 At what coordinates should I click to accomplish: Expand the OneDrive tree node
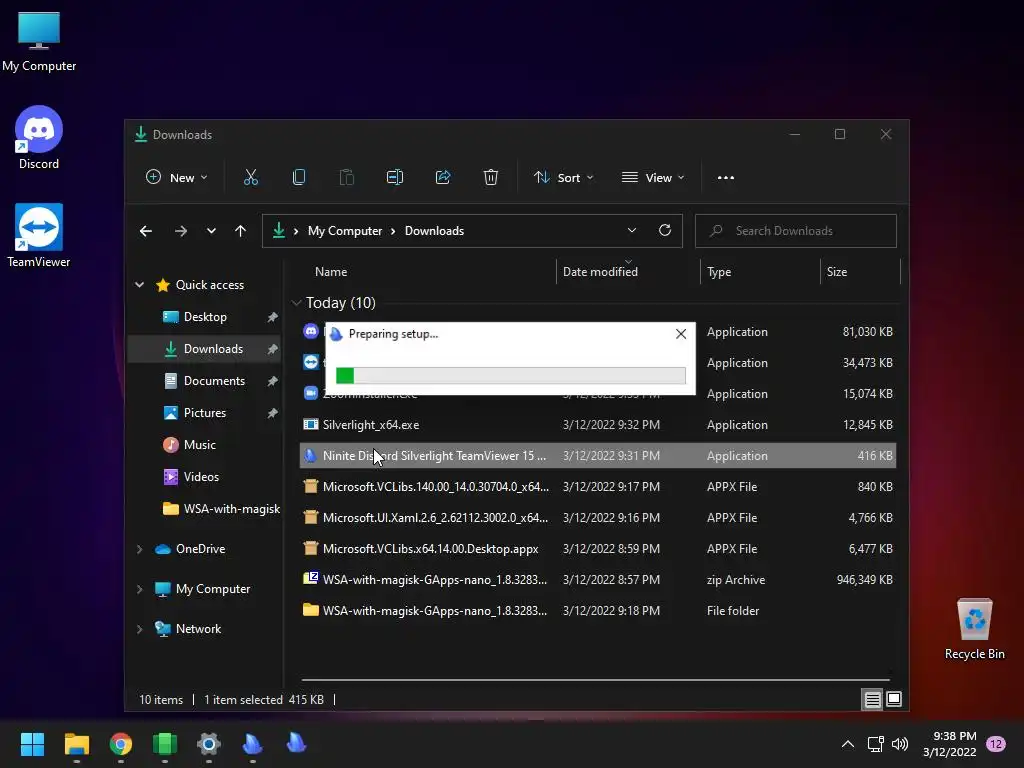(139, 549)
